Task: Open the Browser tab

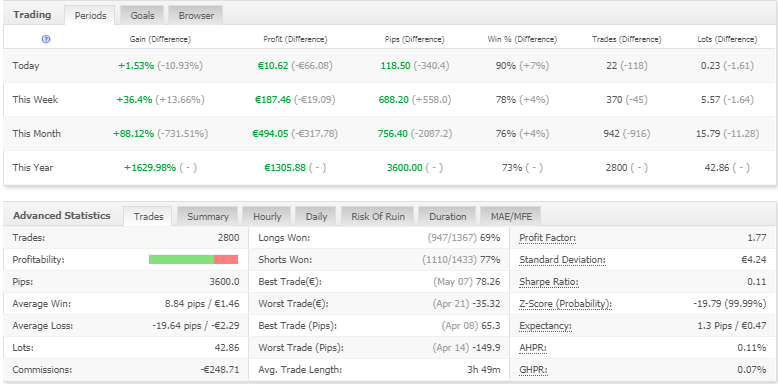Action: pyautogui.click(x=196, y=15)
